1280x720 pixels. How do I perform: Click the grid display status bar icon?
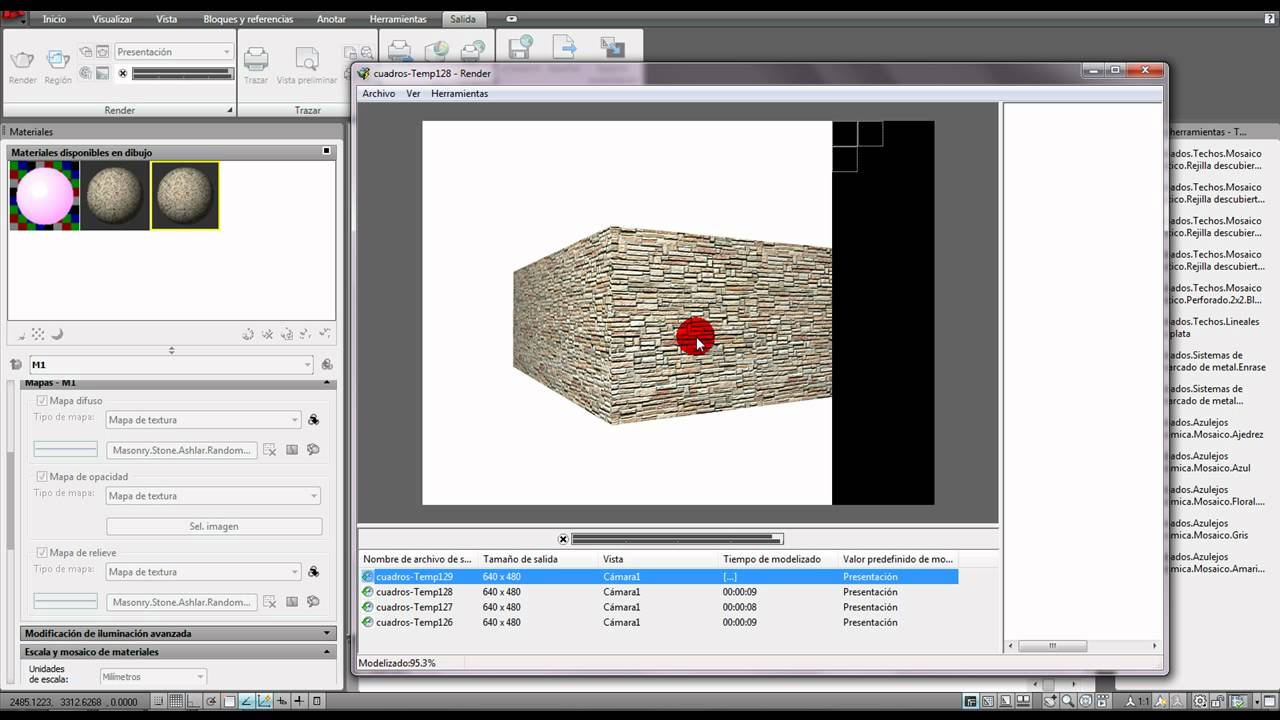click(x=175, y=701)
